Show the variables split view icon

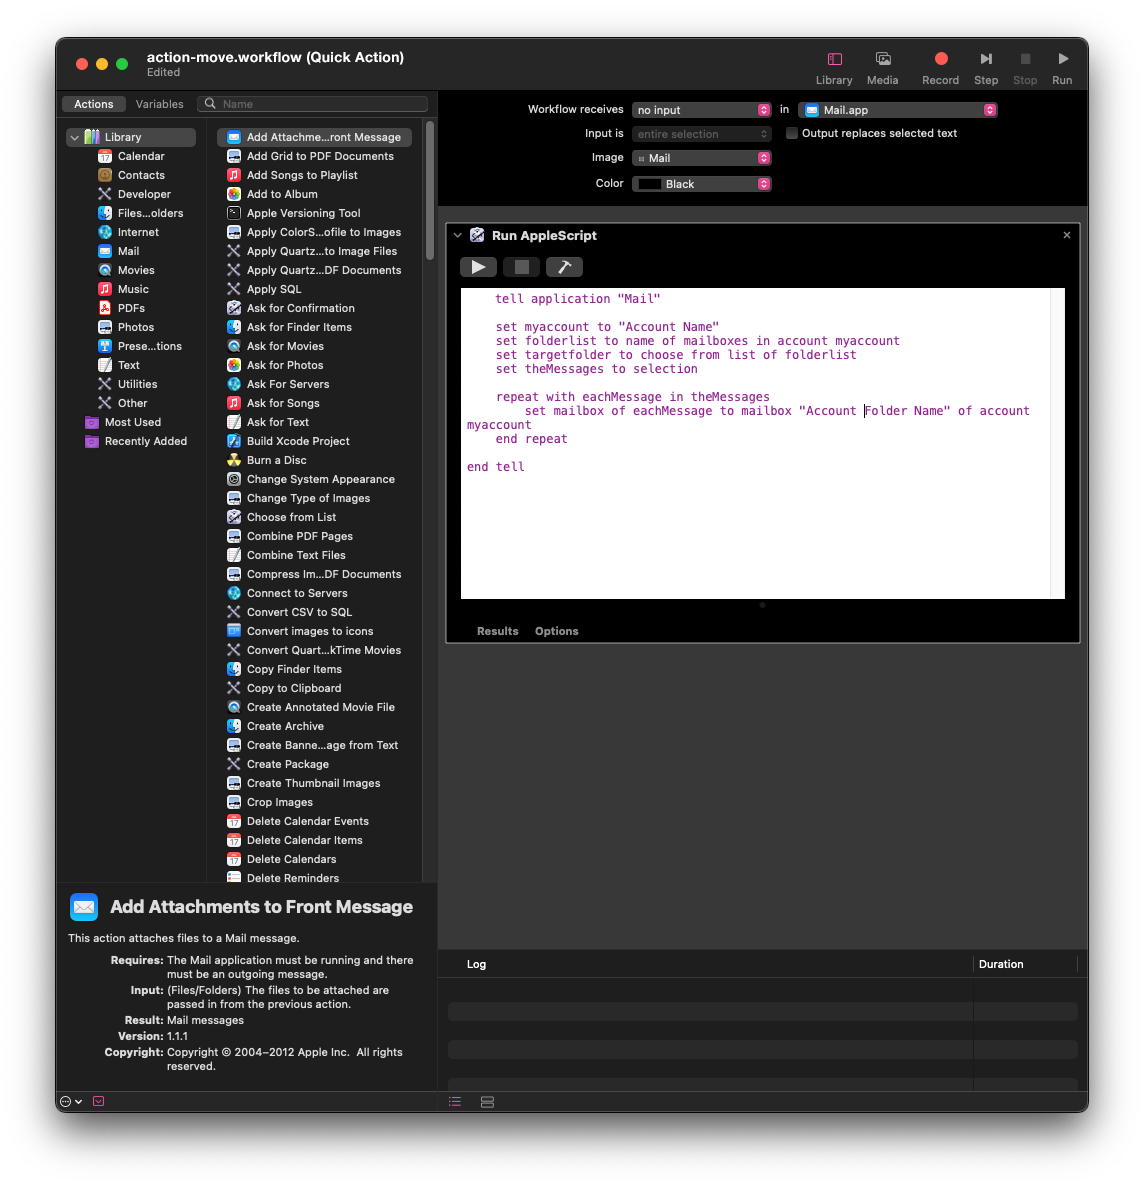point(487,1101)
